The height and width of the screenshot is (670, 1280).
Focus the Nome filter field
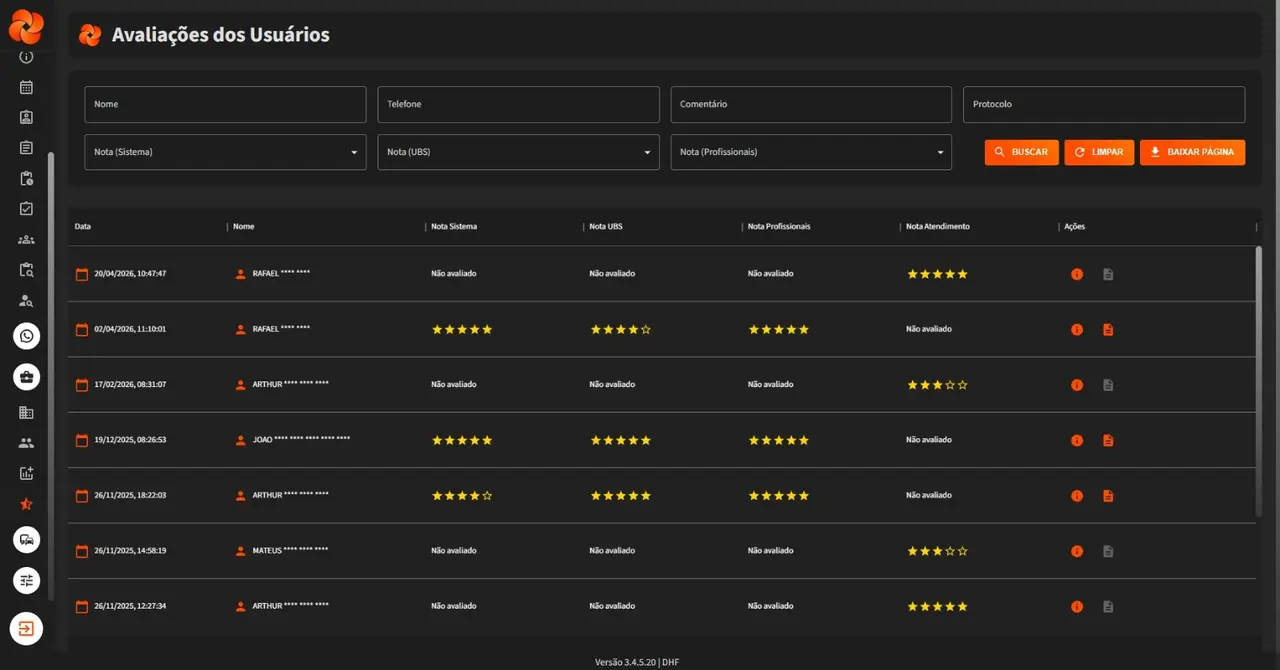click(225, 104)
